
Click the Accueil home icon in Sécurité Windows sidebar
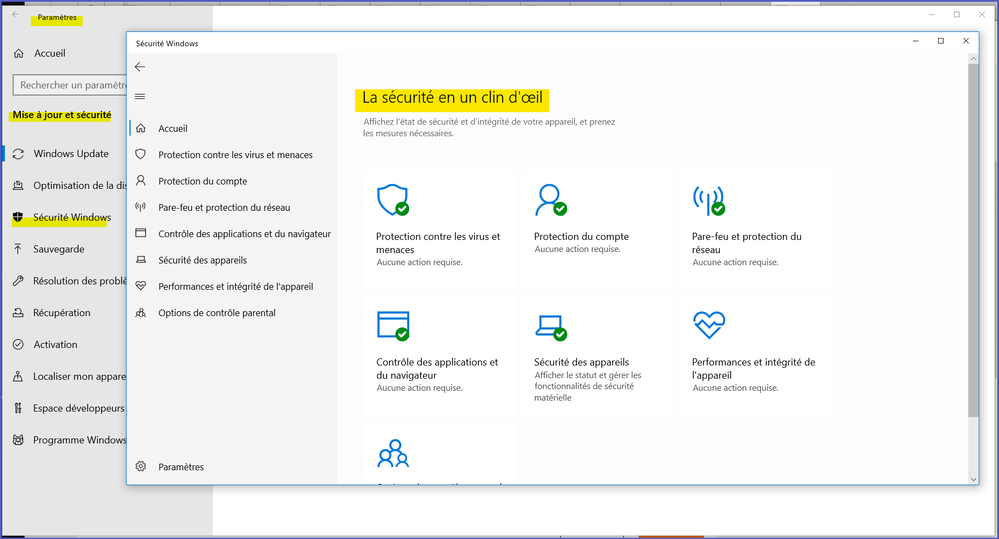[x=141, y=128]
